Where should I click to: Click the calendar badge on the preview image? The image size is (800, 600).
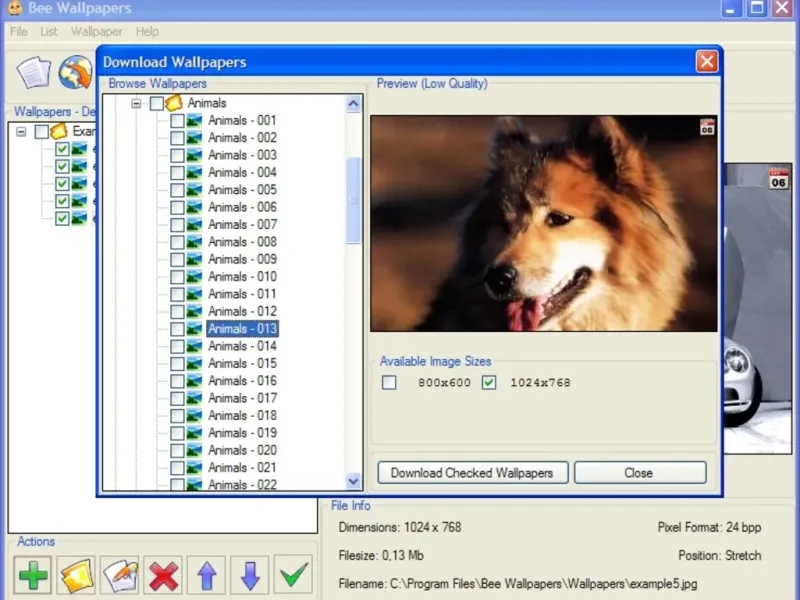coord(707,127)
